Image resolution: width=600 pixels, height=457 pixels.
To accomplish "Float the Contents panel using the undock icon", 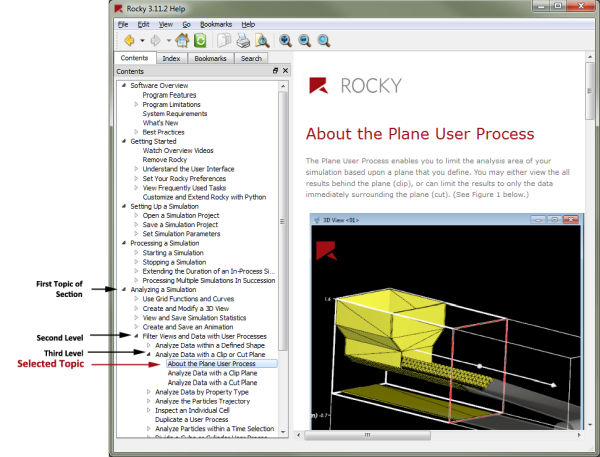I will (x=275, y=72).
